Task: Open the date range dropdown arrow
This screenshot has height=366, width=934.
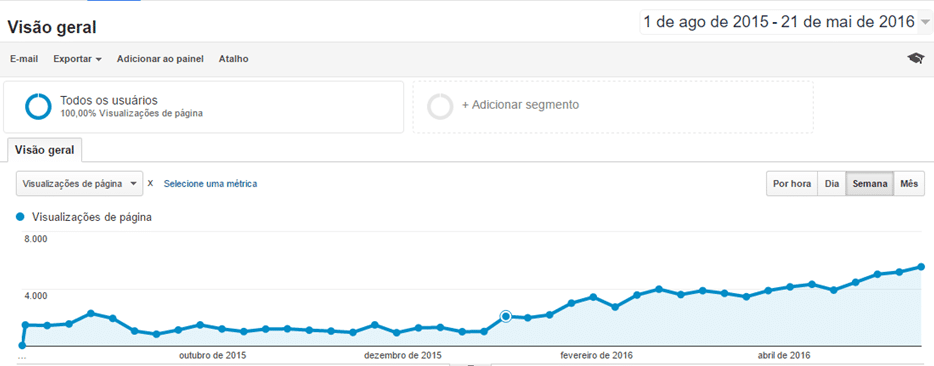Action: (x=924, y=23)
